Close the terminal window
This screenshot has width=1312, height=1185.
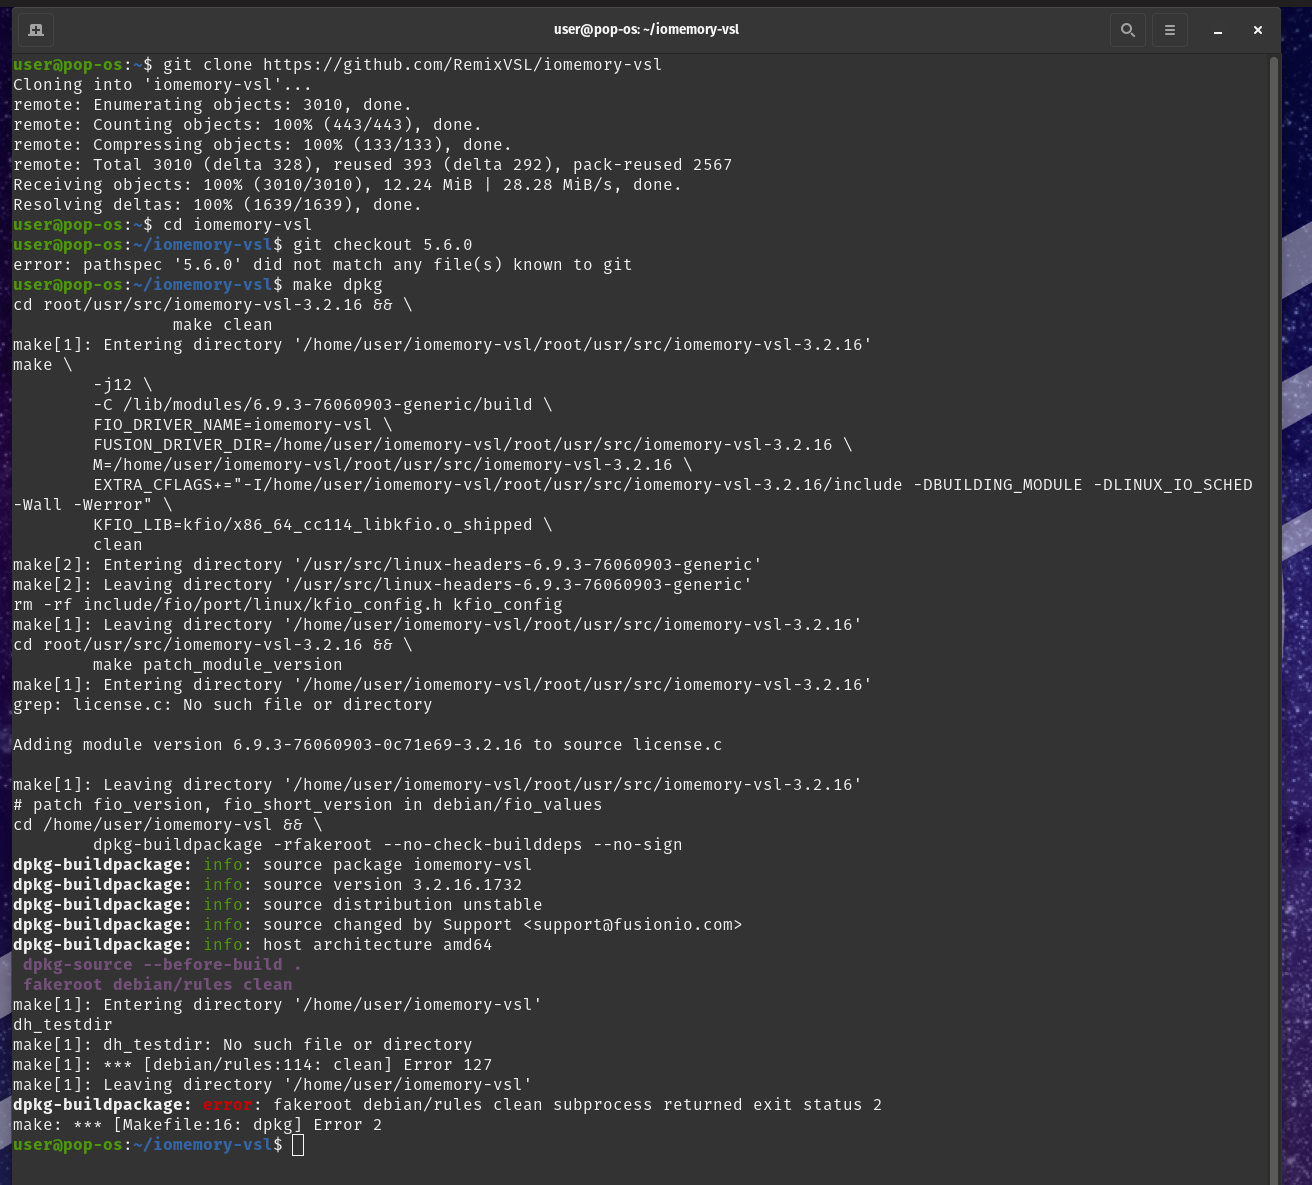click(1258, 30)
